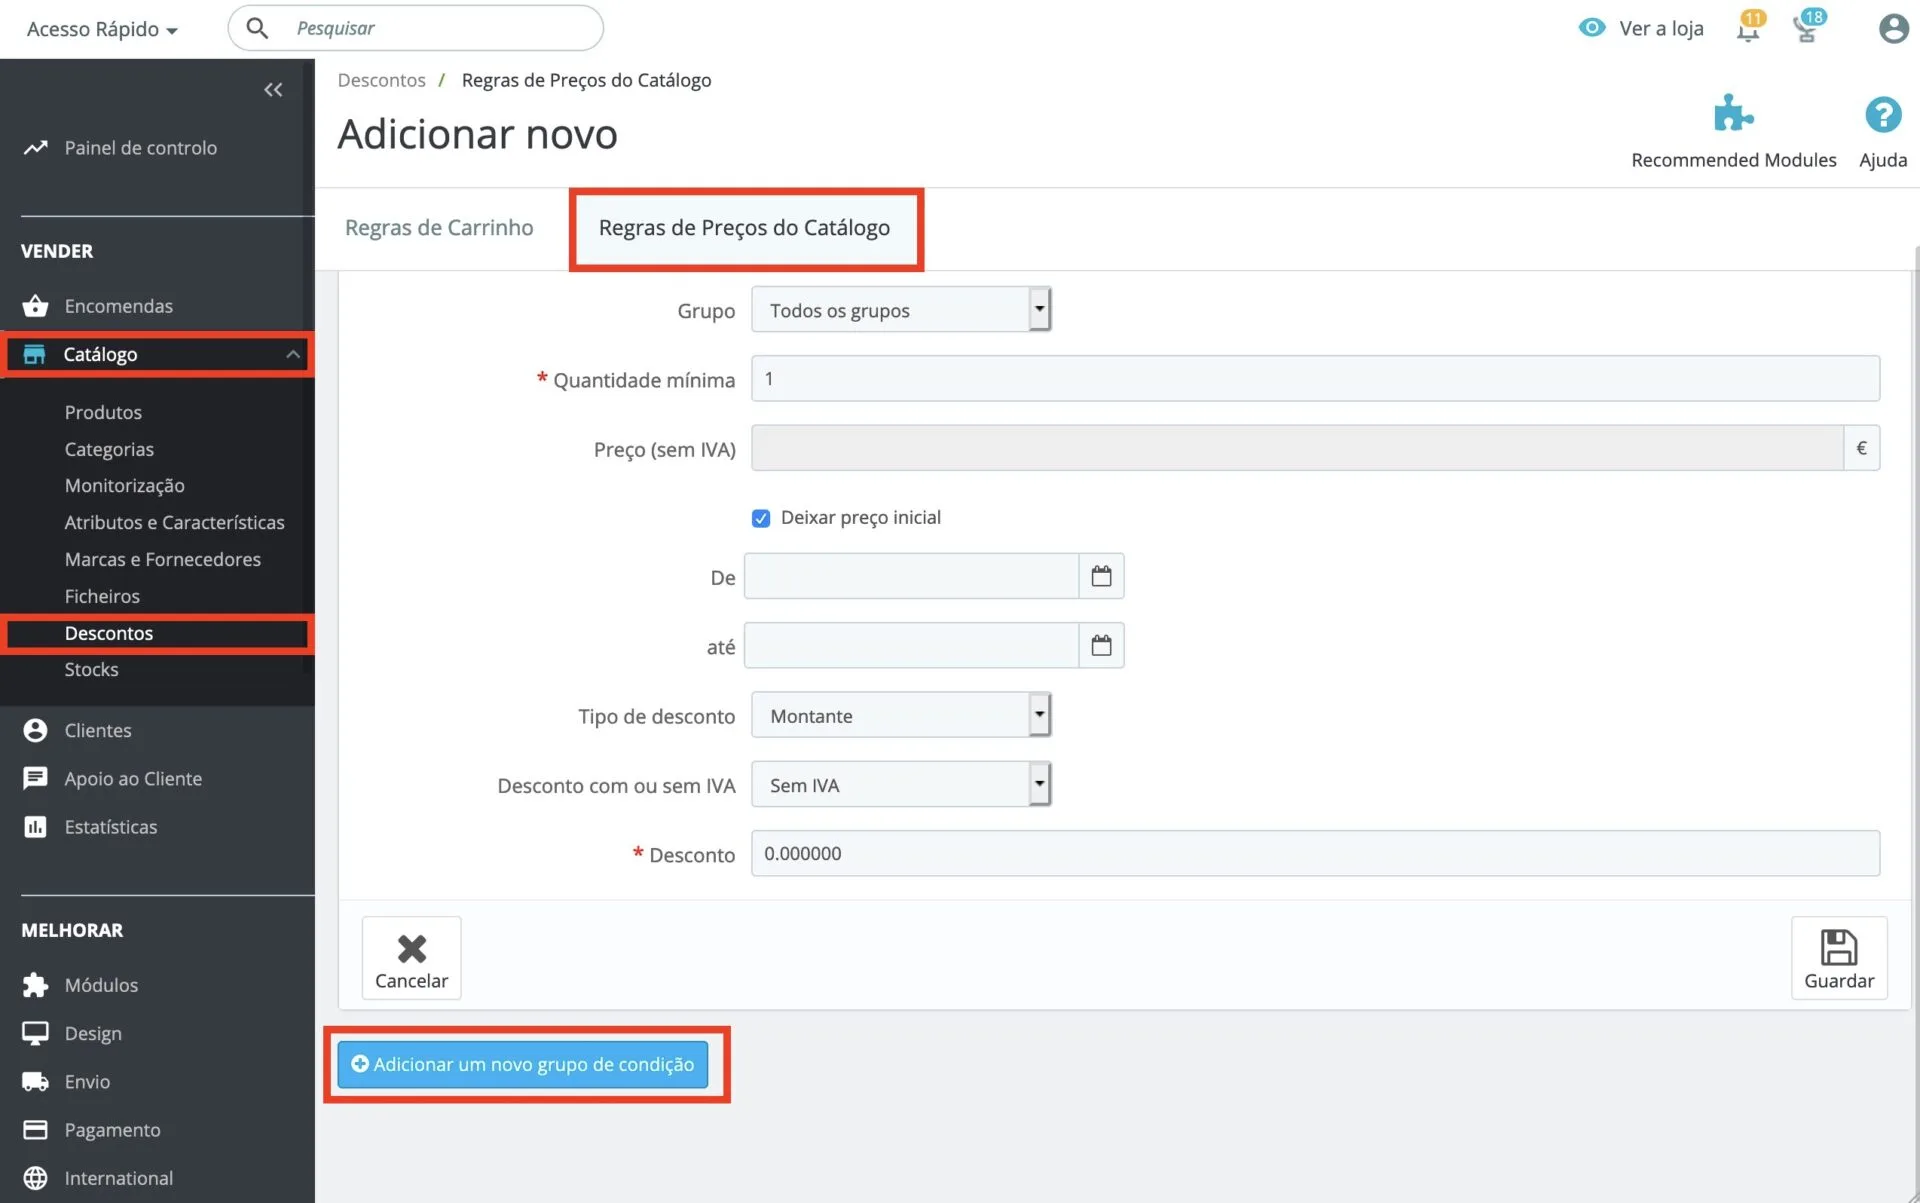The width and height of the screenshot is (1920, 1203).
Task: Switch to Regras de Carrinho tab
Action: (439, 228)
